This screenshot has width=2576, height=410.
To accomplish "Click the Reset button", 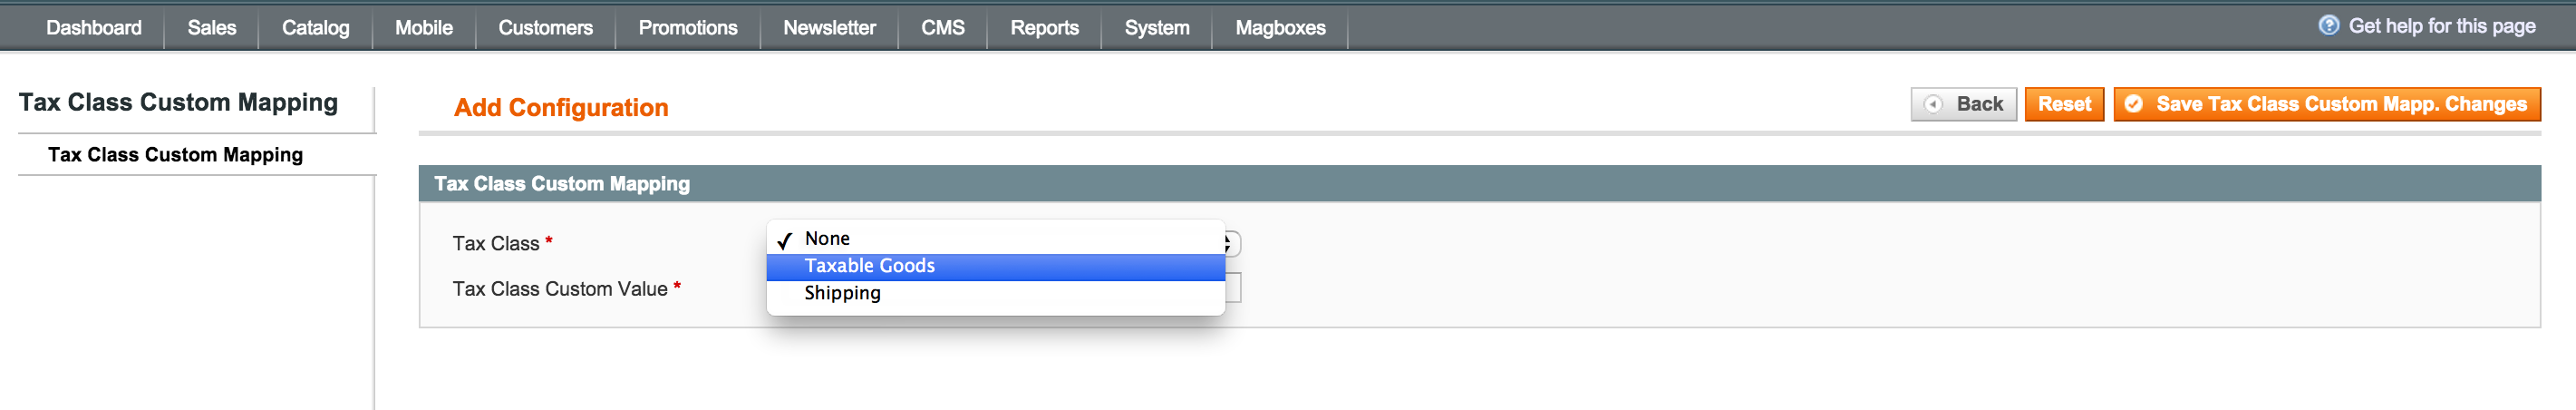I will [x=2064, y=104].
